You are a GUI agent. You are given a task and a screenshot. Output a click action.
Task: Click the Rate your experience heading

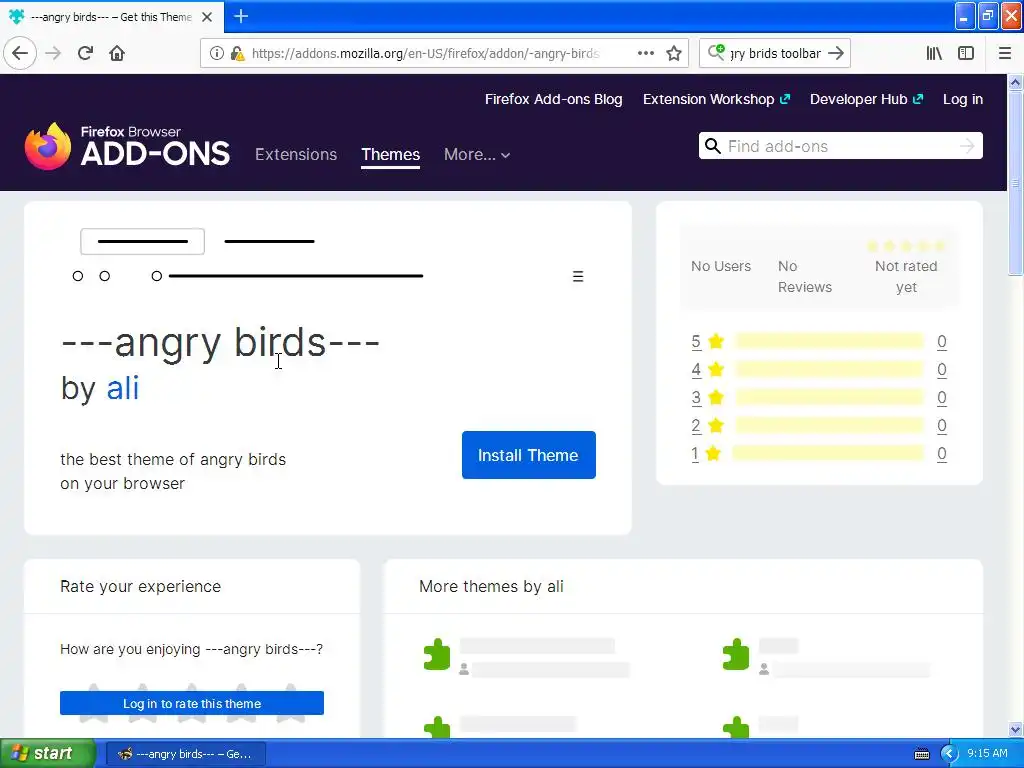pyautogui.click(x=140, y=586)
